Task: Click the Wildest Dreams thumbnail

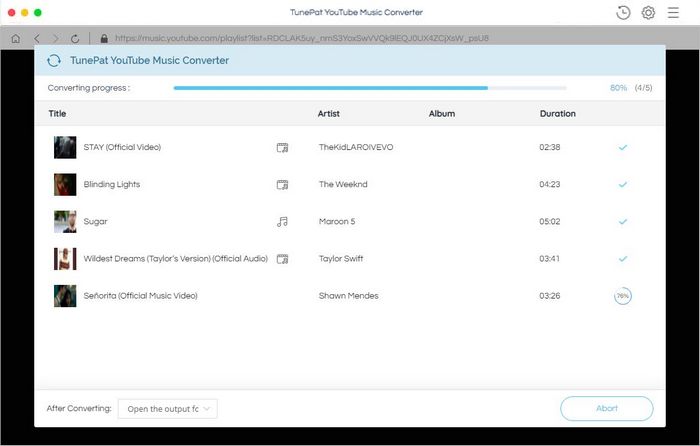Action: (x=65, y=258)
